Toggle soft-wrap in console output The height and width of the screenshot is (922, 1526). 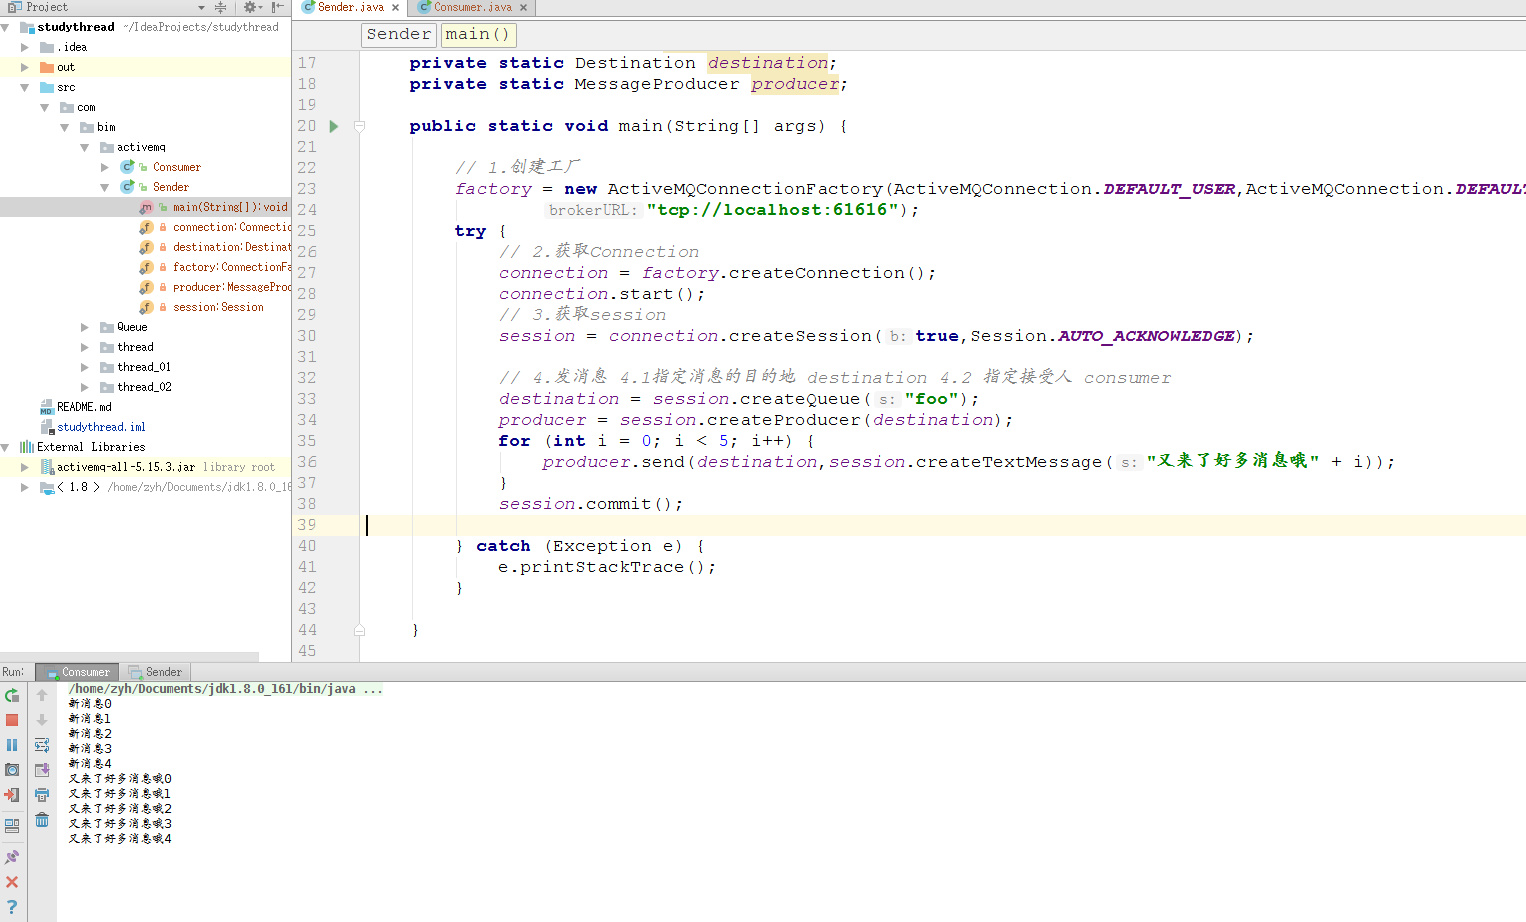tap(42, 745)
